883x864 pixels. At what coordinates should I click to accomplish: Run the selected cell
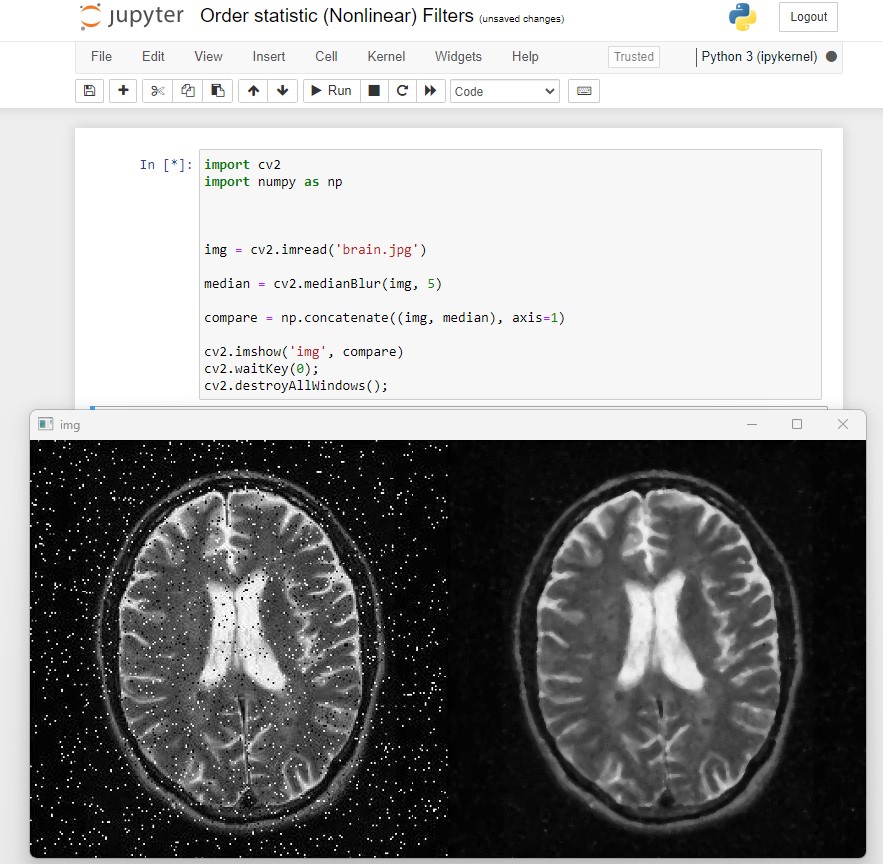click(332, 91)
